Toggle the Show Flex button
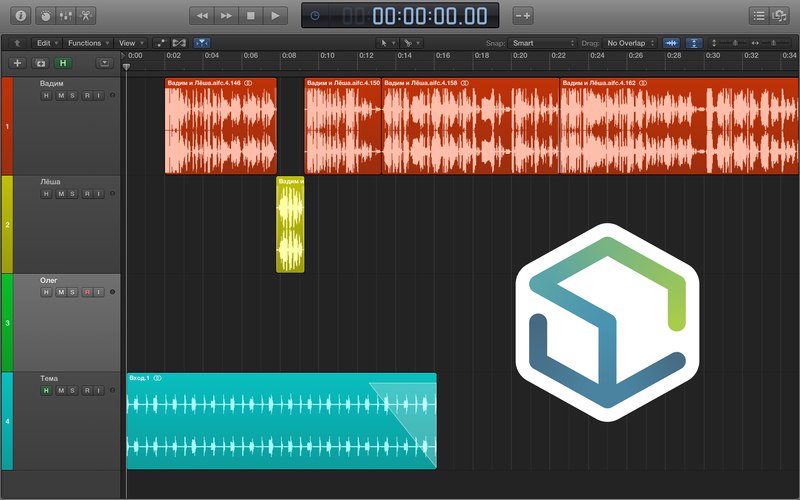This screenshot has width=800, height=500. [179, 43]
